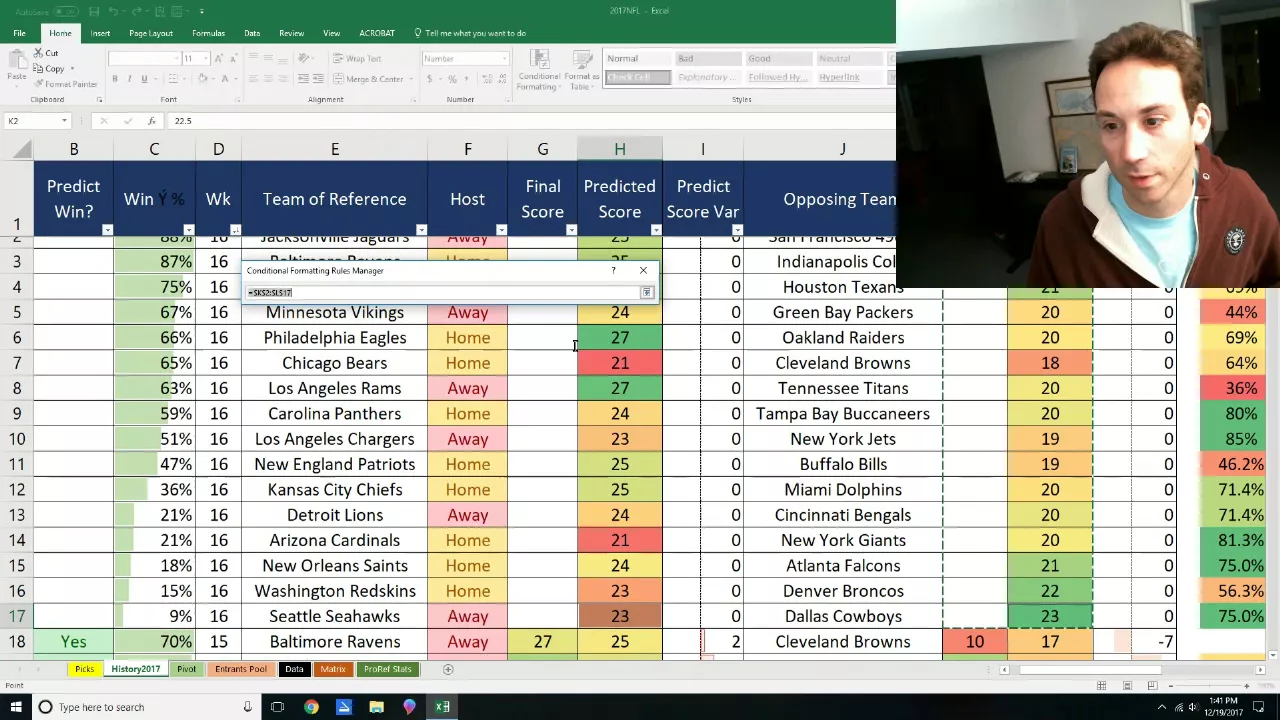Apply Percent Style format

tap(452, 79)
